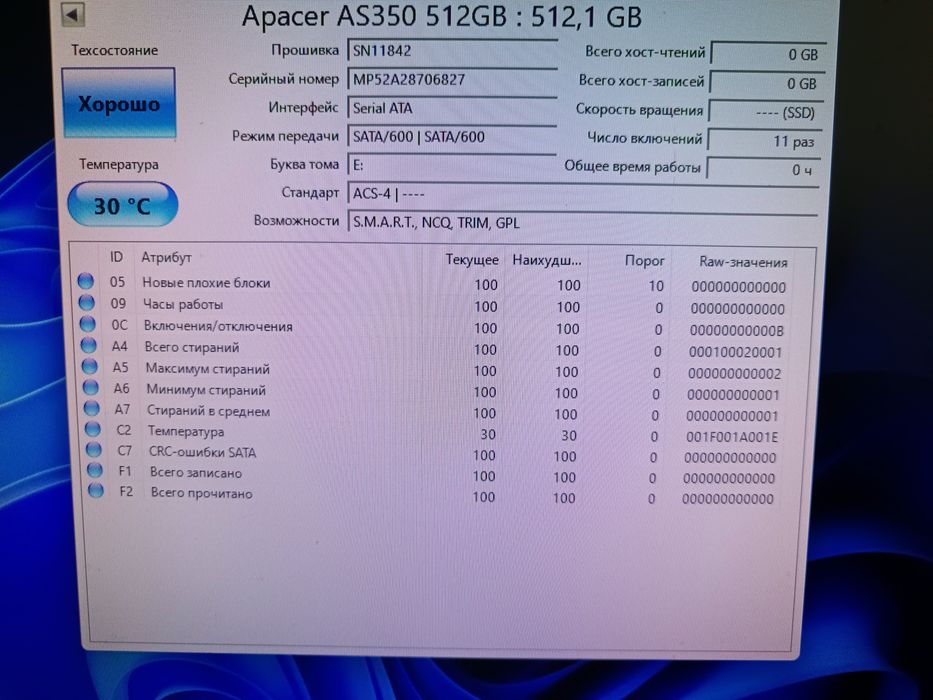Viewport: 933px width, 700px height.
Task: Click the 30 °C temperature indicator
Action: click(123, 205)
